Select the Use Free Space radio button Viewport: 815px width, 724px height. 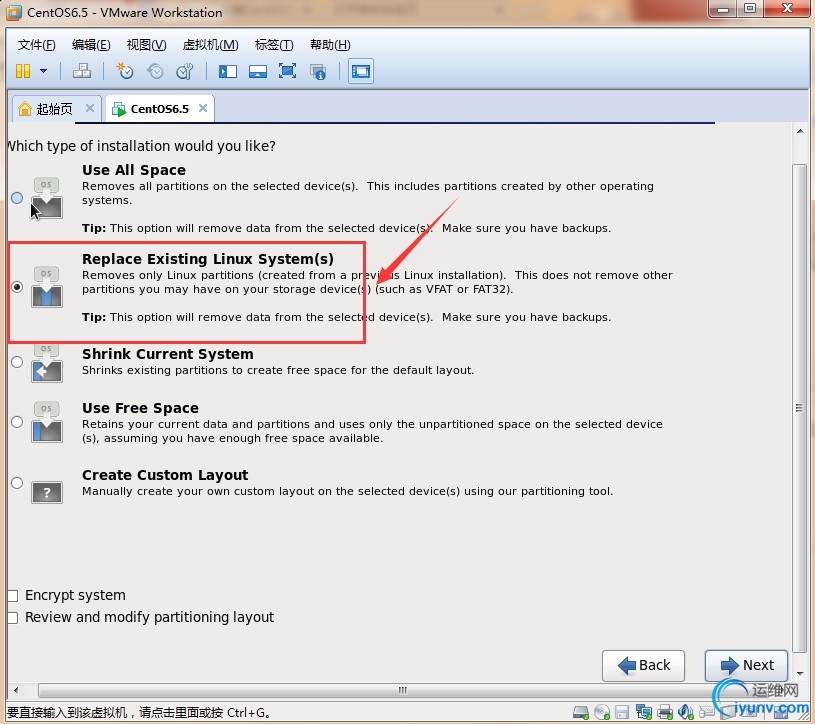coord(17,422)
